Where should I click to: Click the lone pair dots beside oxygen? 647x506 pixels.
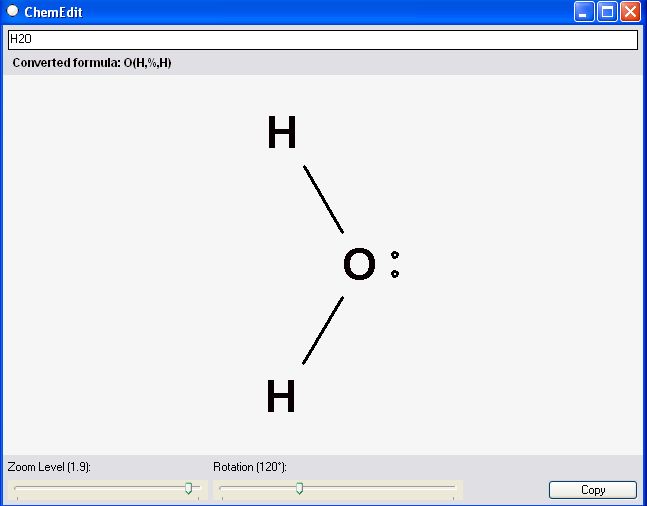coord(395,265)
